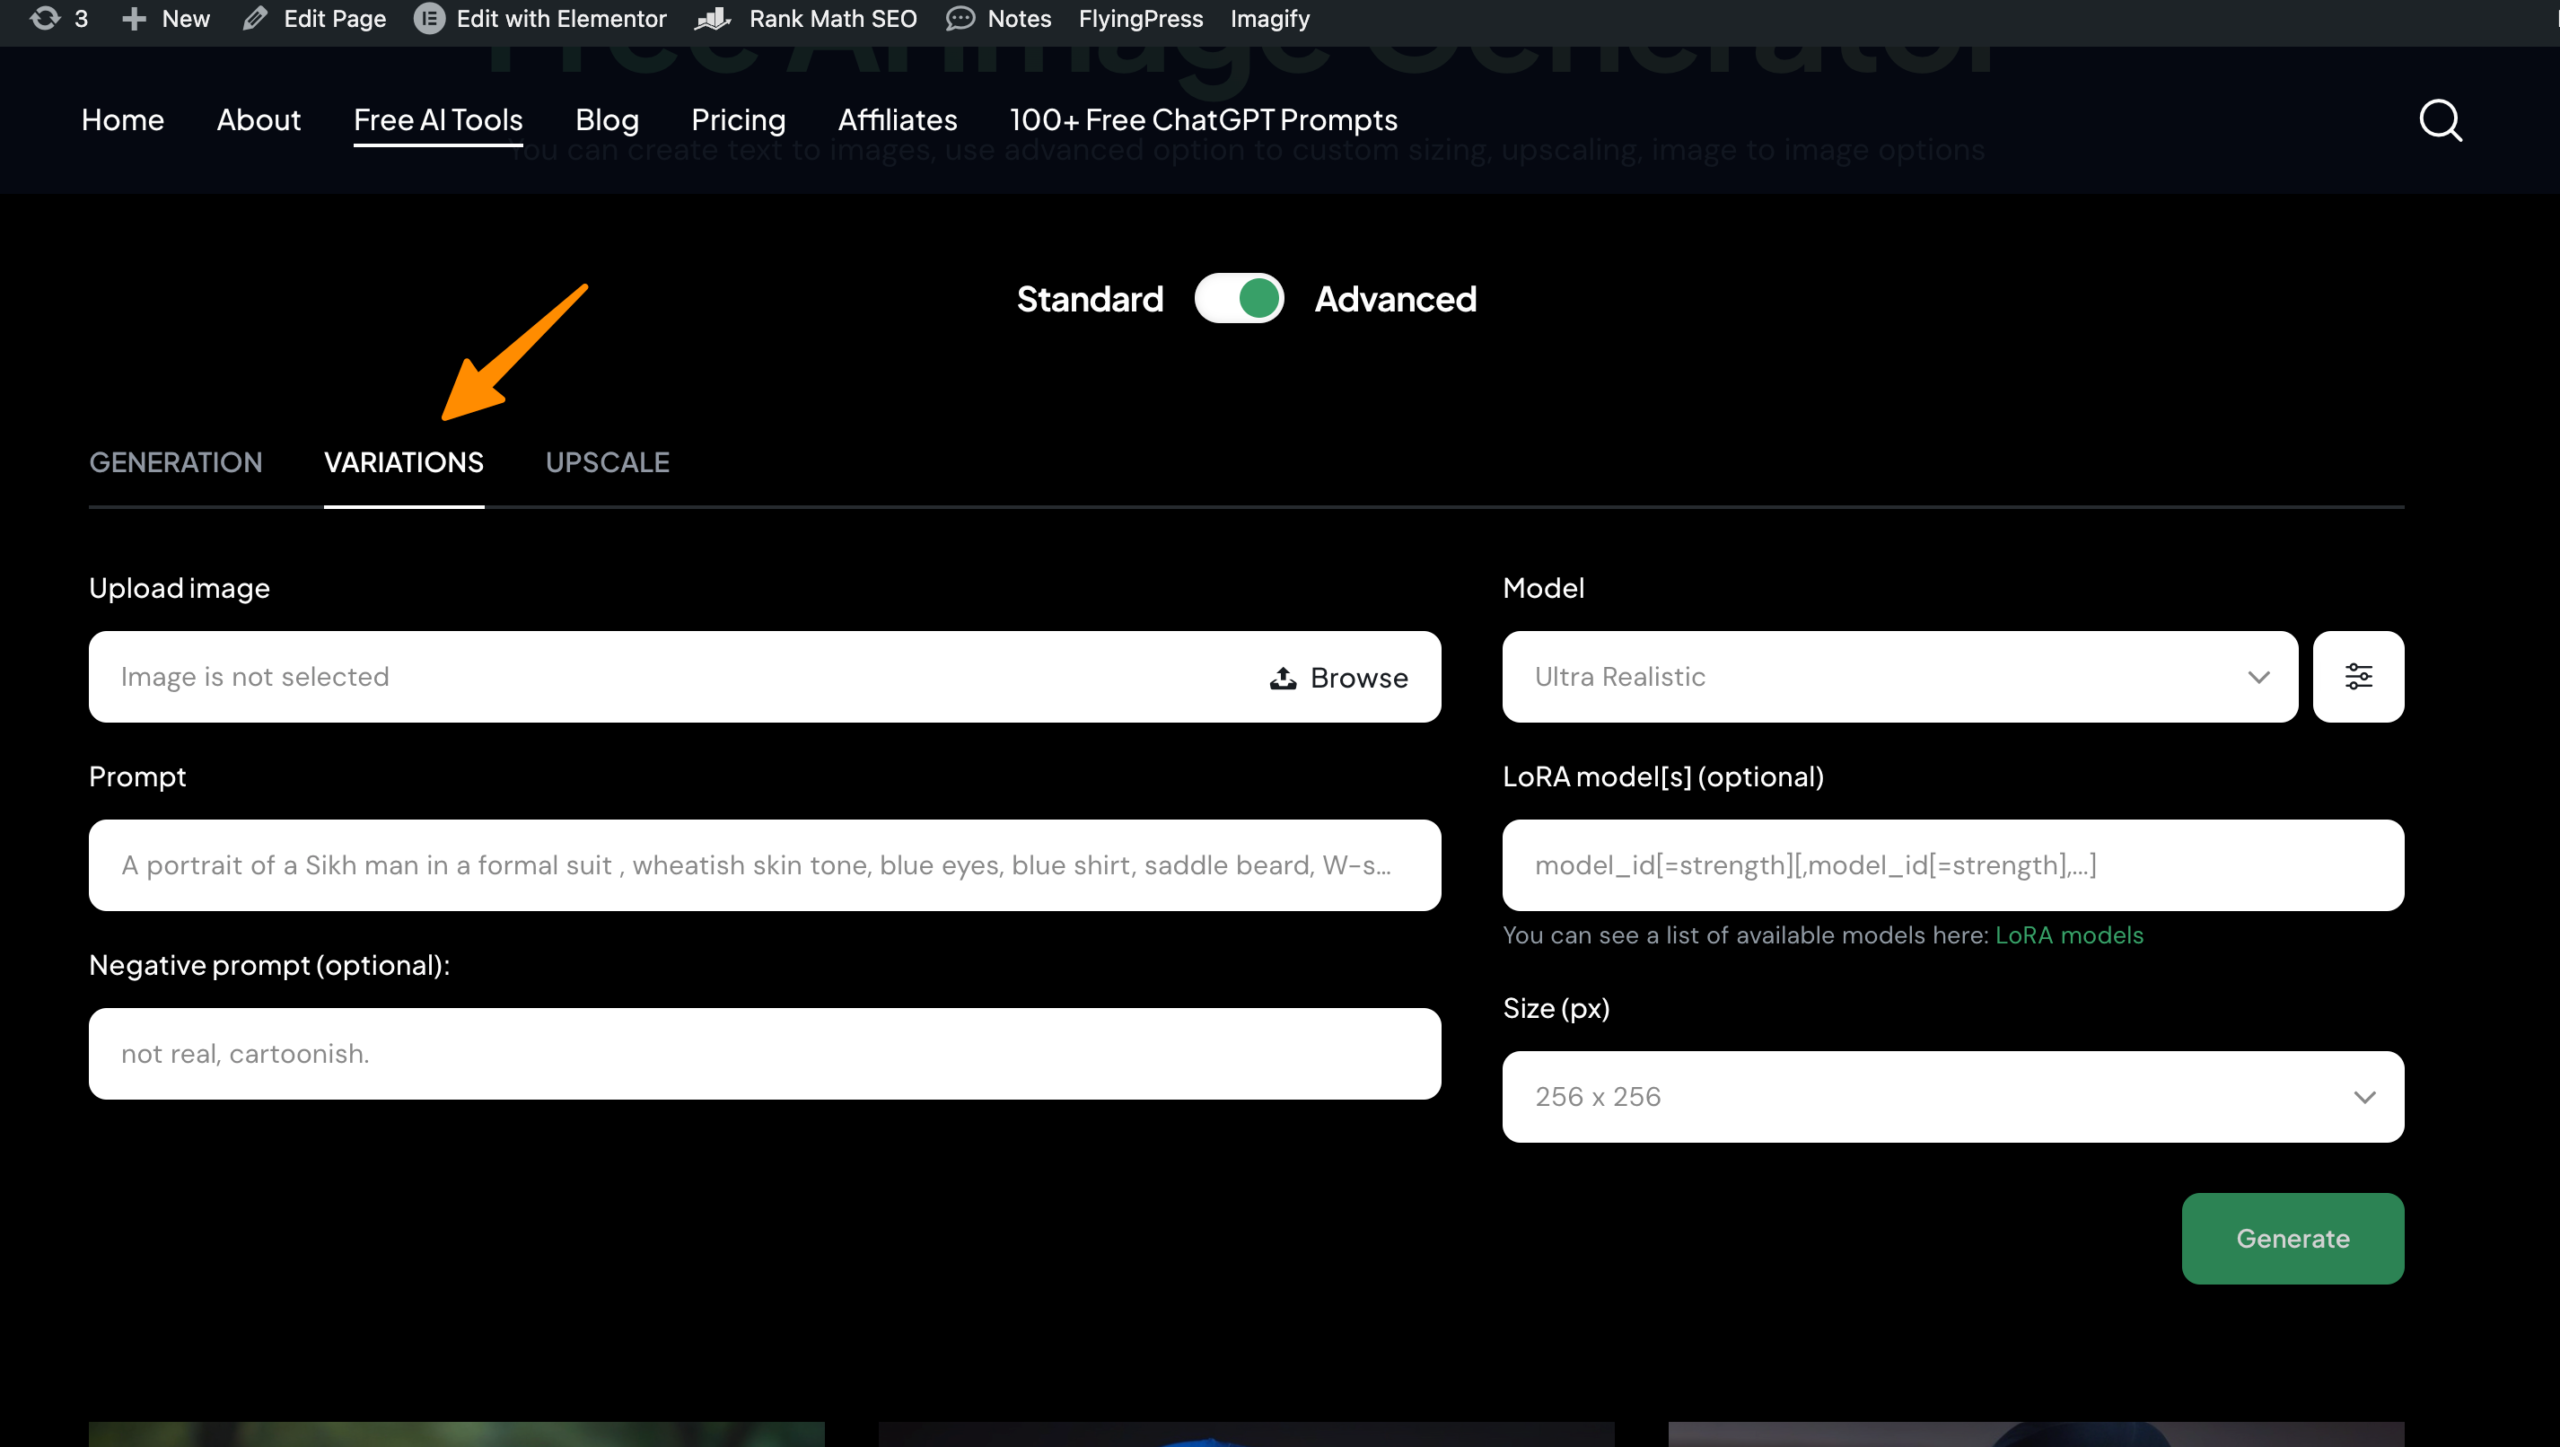
Task: Switch to the Upscale tab
Action: pyautogui.click(x=607, y=463)
